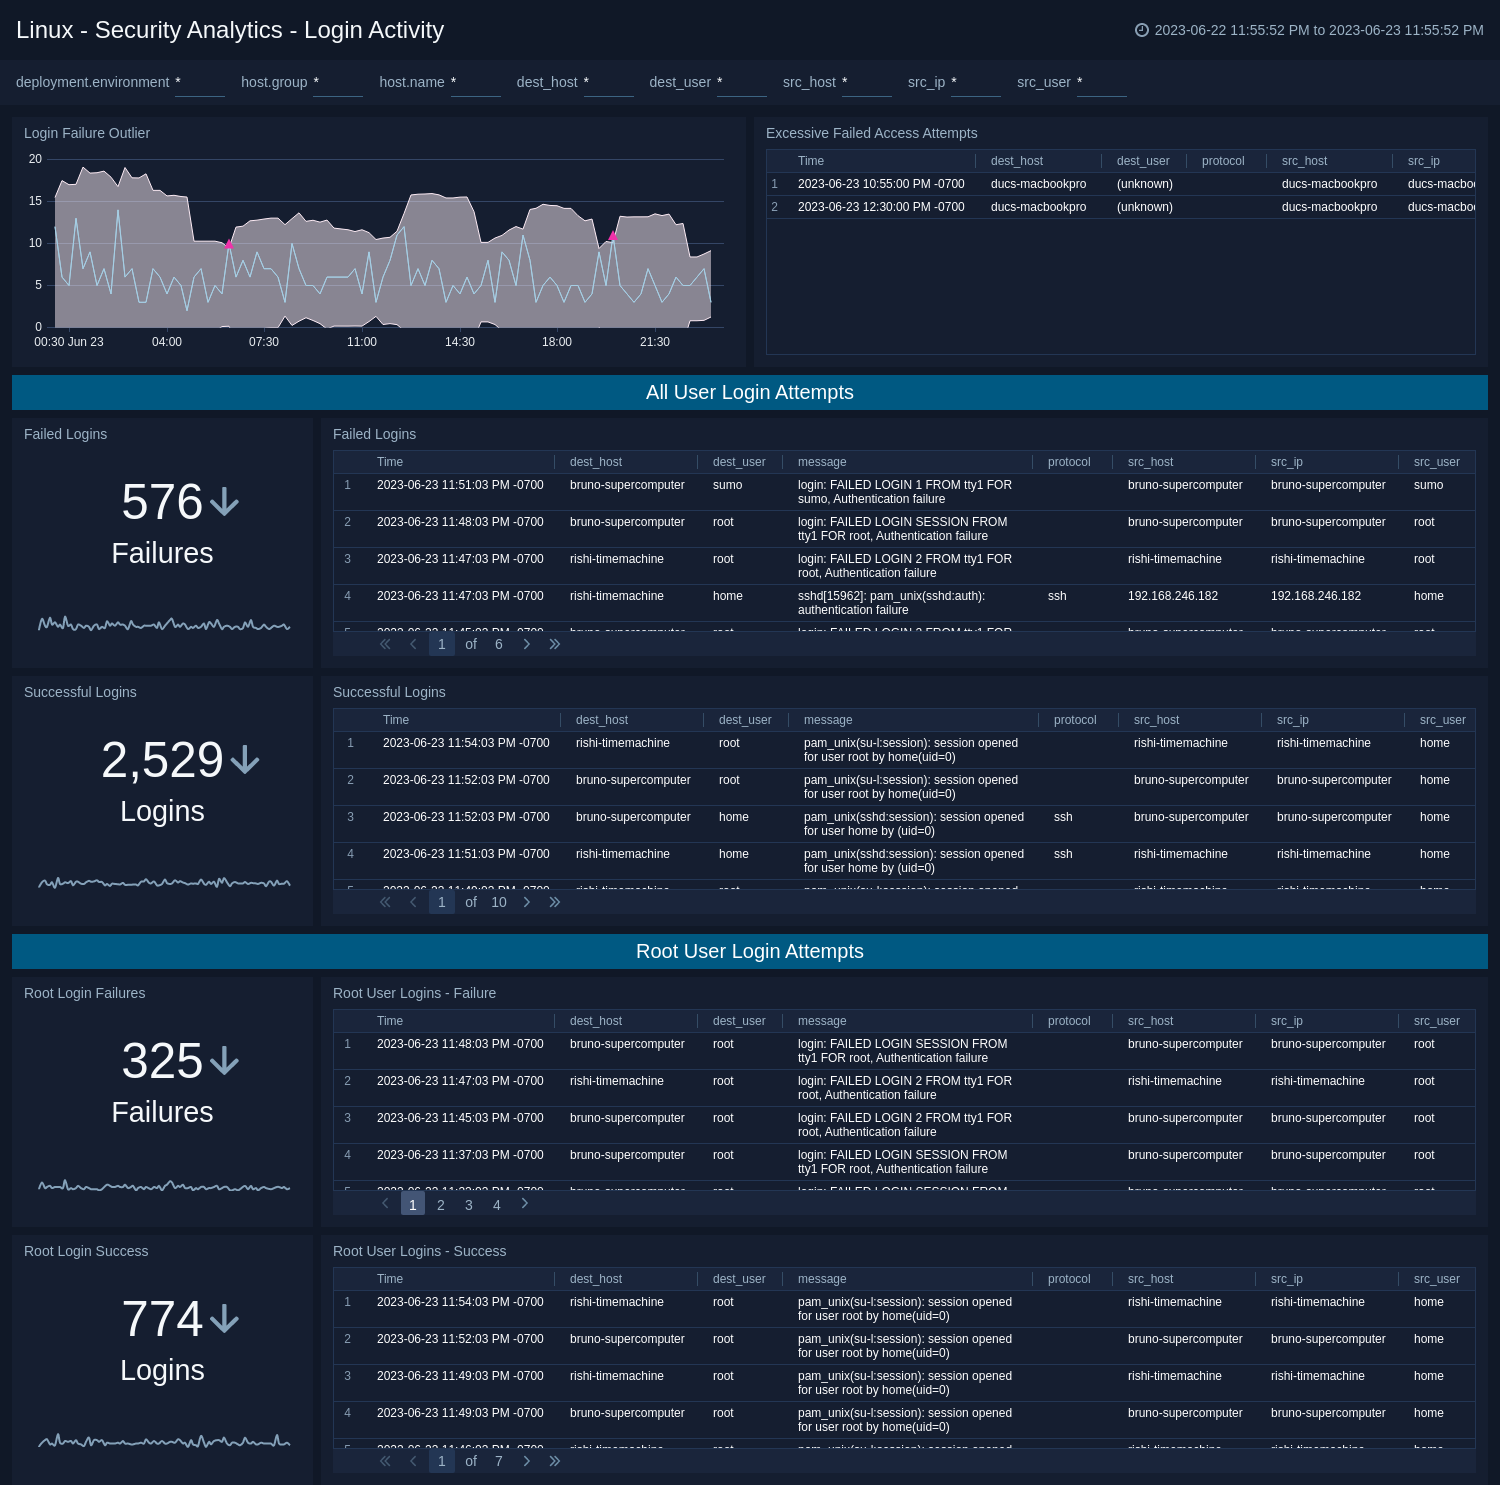Sort Excessive Failed Access Attempts by Time column

coord(811,161)
